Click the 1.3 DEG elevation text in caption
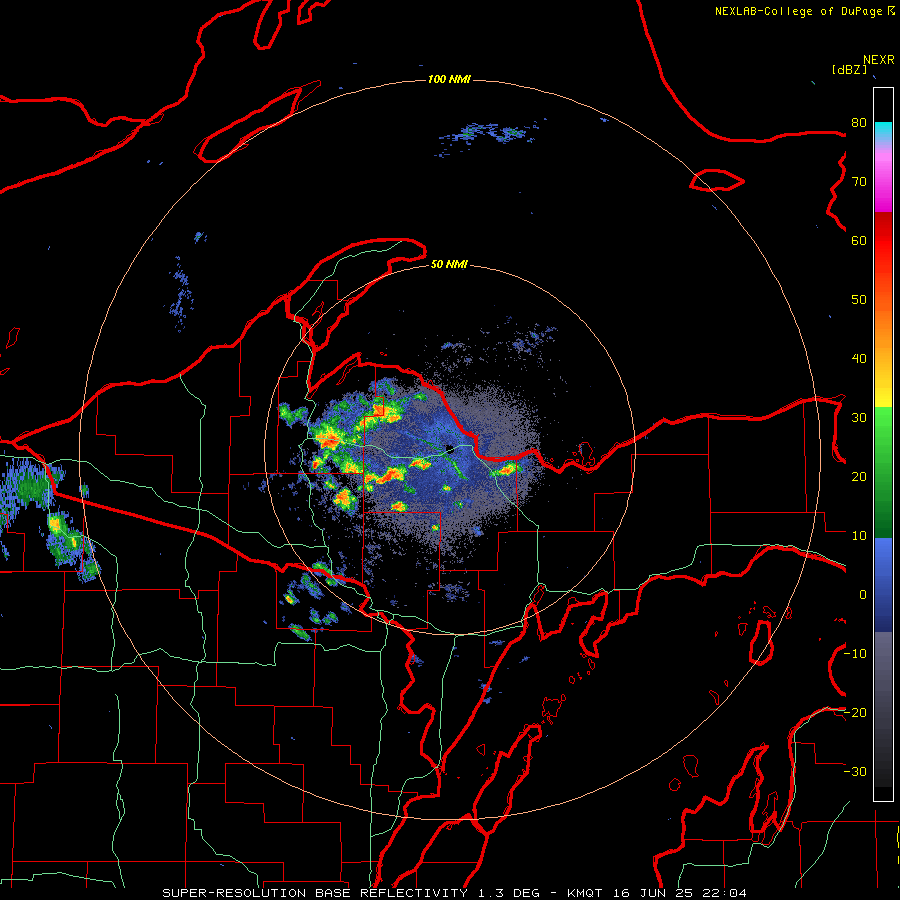900x900 pixels. click(509, 893)
